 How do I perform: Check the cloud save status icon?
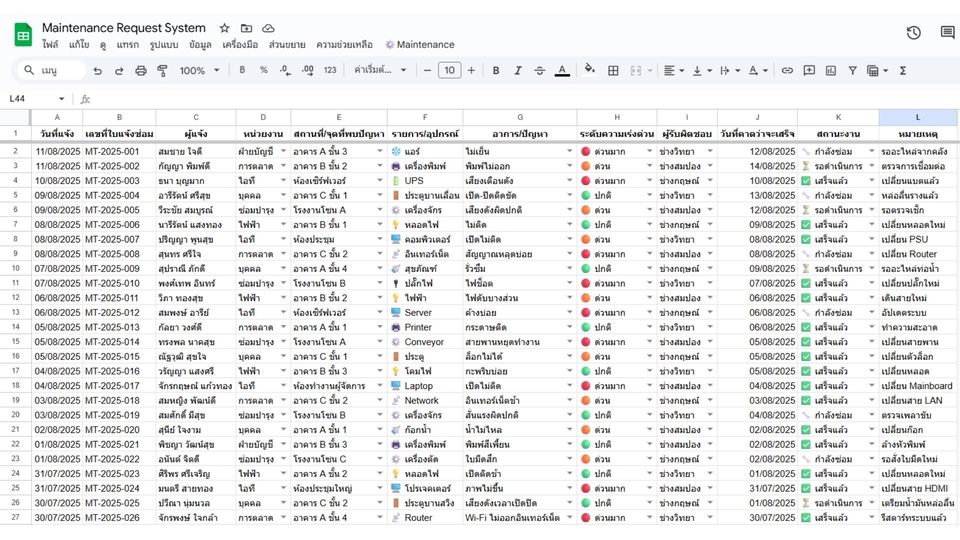coord(268,28)
